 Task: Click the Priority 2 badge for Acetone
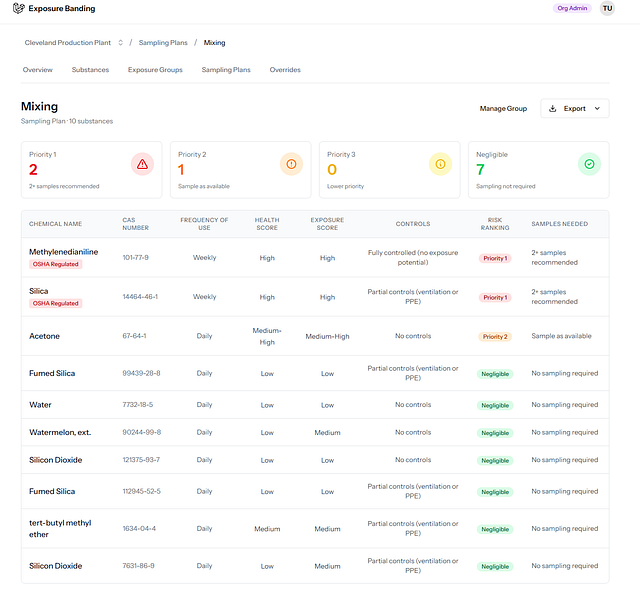[x=495, y=337]
